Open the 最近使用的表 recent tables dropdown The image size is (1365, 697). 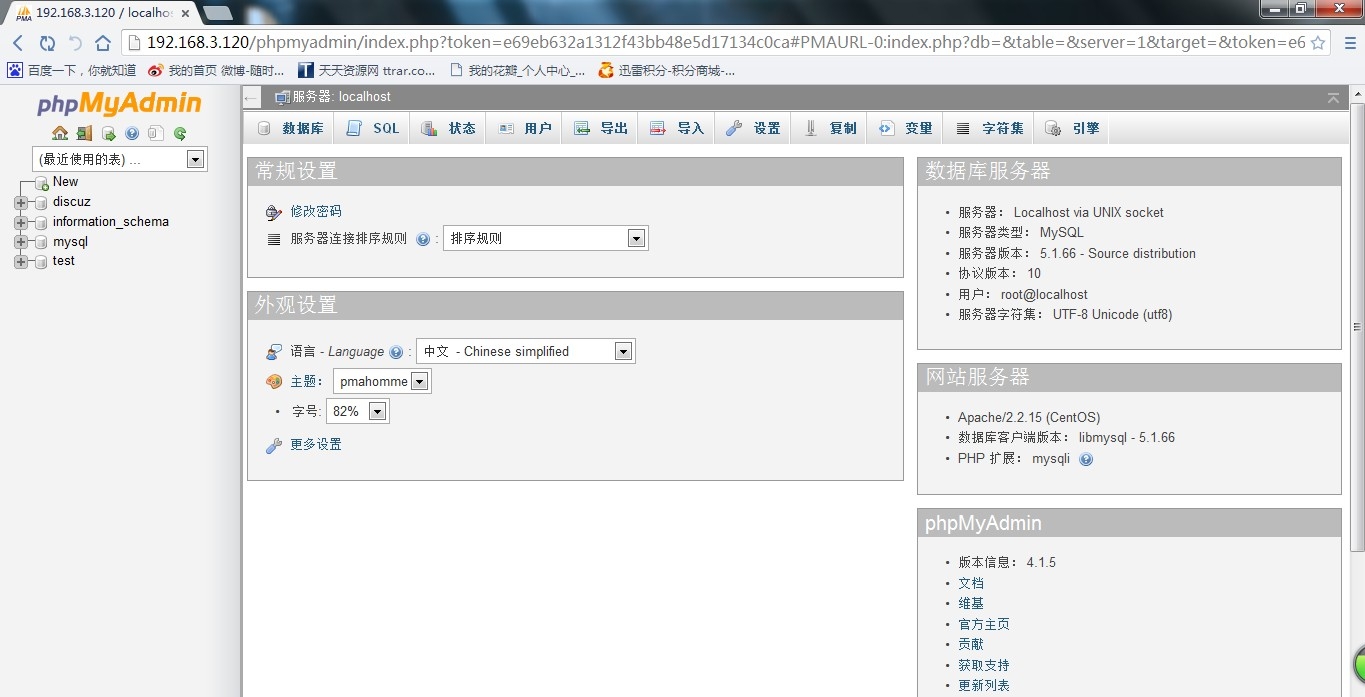click(x=120, y=159)
